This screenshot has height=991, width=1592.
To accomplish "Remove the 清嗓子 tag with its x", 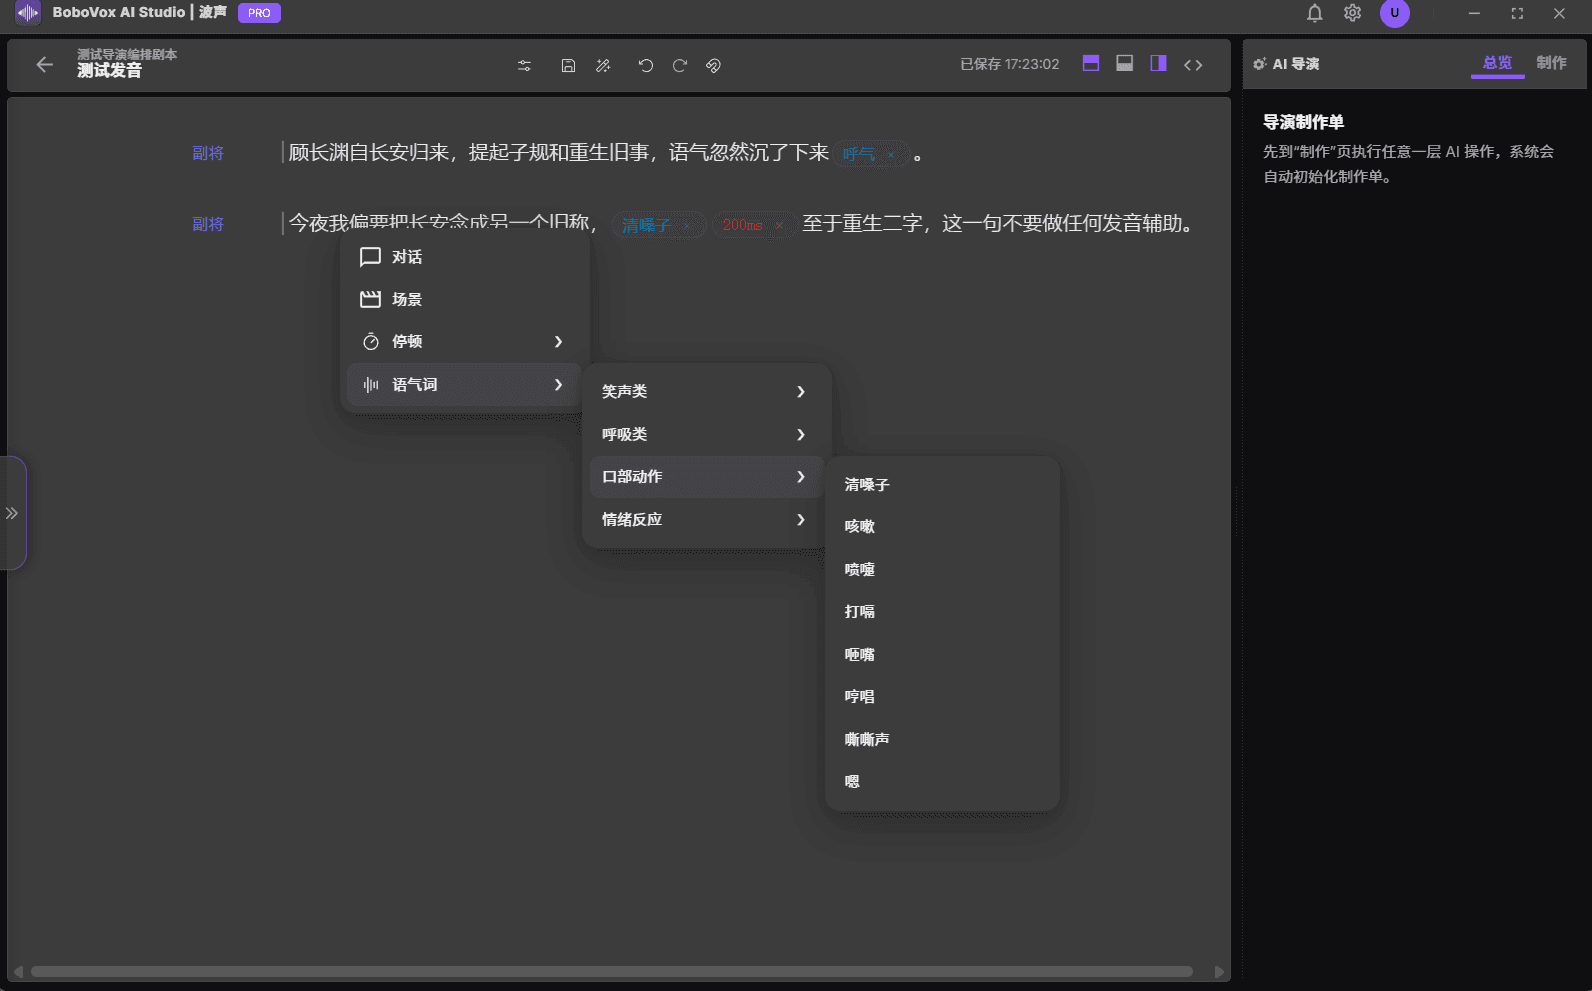I will coord(686,226).
